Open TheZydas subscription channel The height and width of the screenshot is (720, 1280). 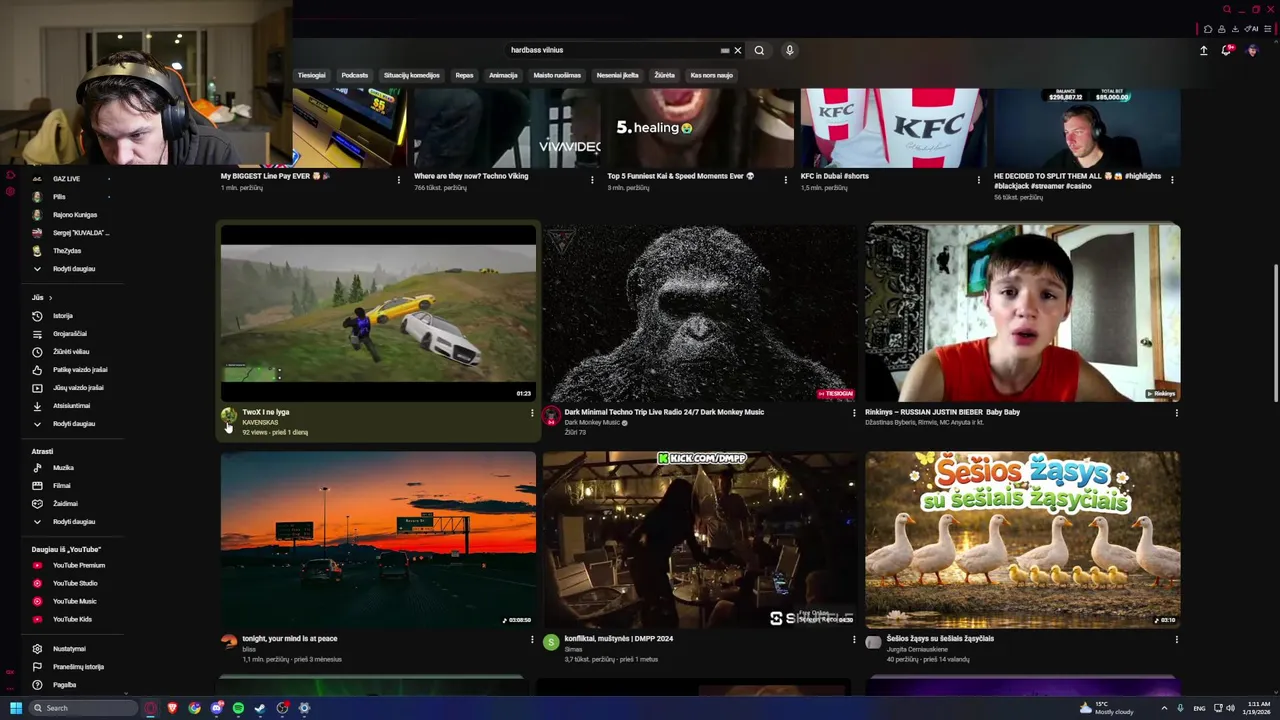(x=67, y=251)
